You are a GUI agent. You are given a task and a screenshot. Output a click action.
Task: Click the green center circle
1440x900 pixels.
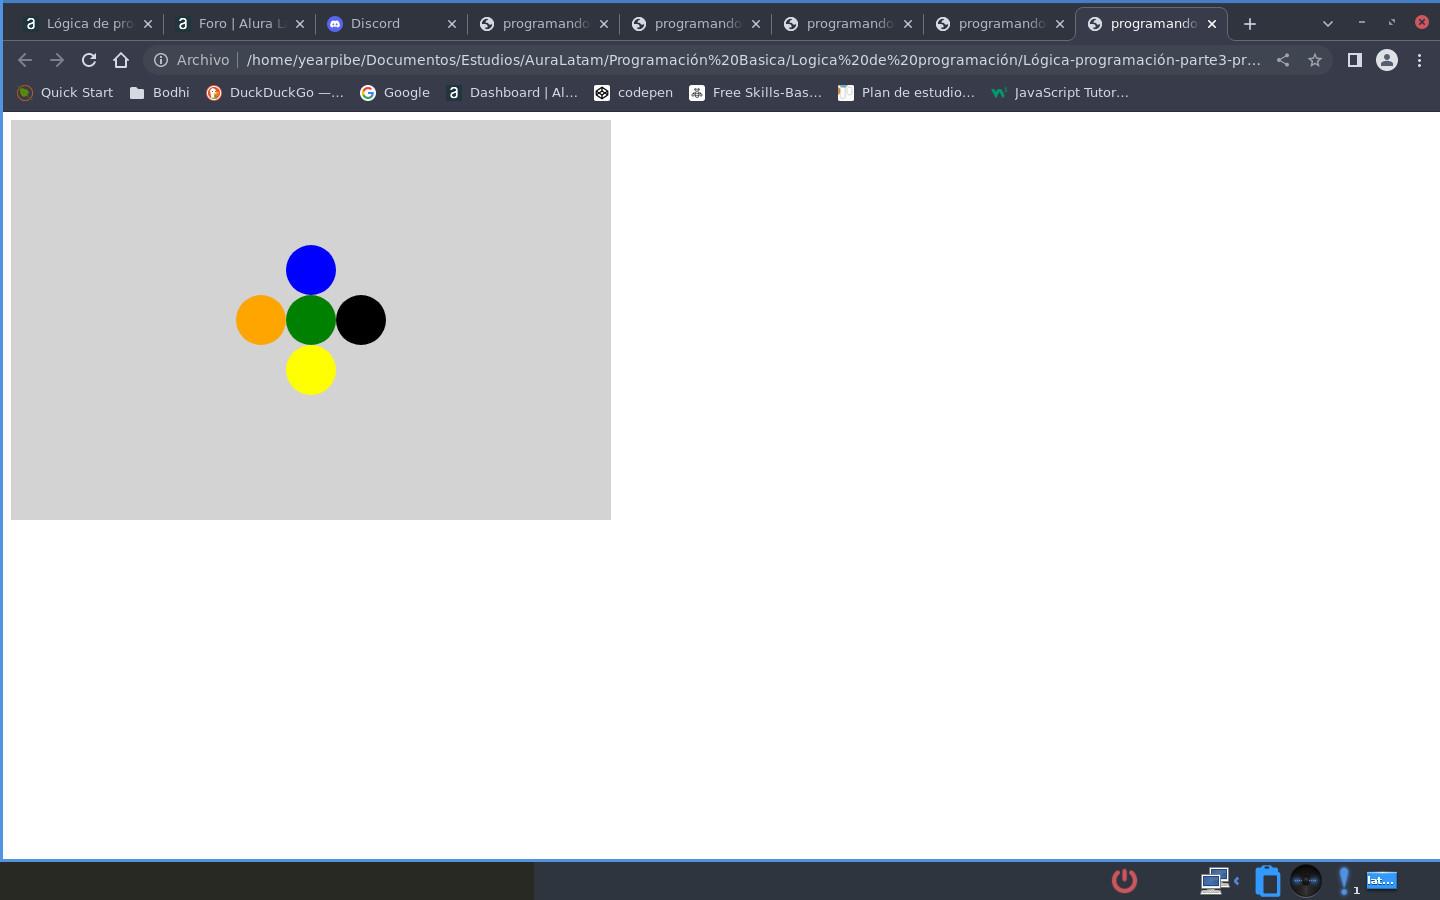[x=311, y=320]
